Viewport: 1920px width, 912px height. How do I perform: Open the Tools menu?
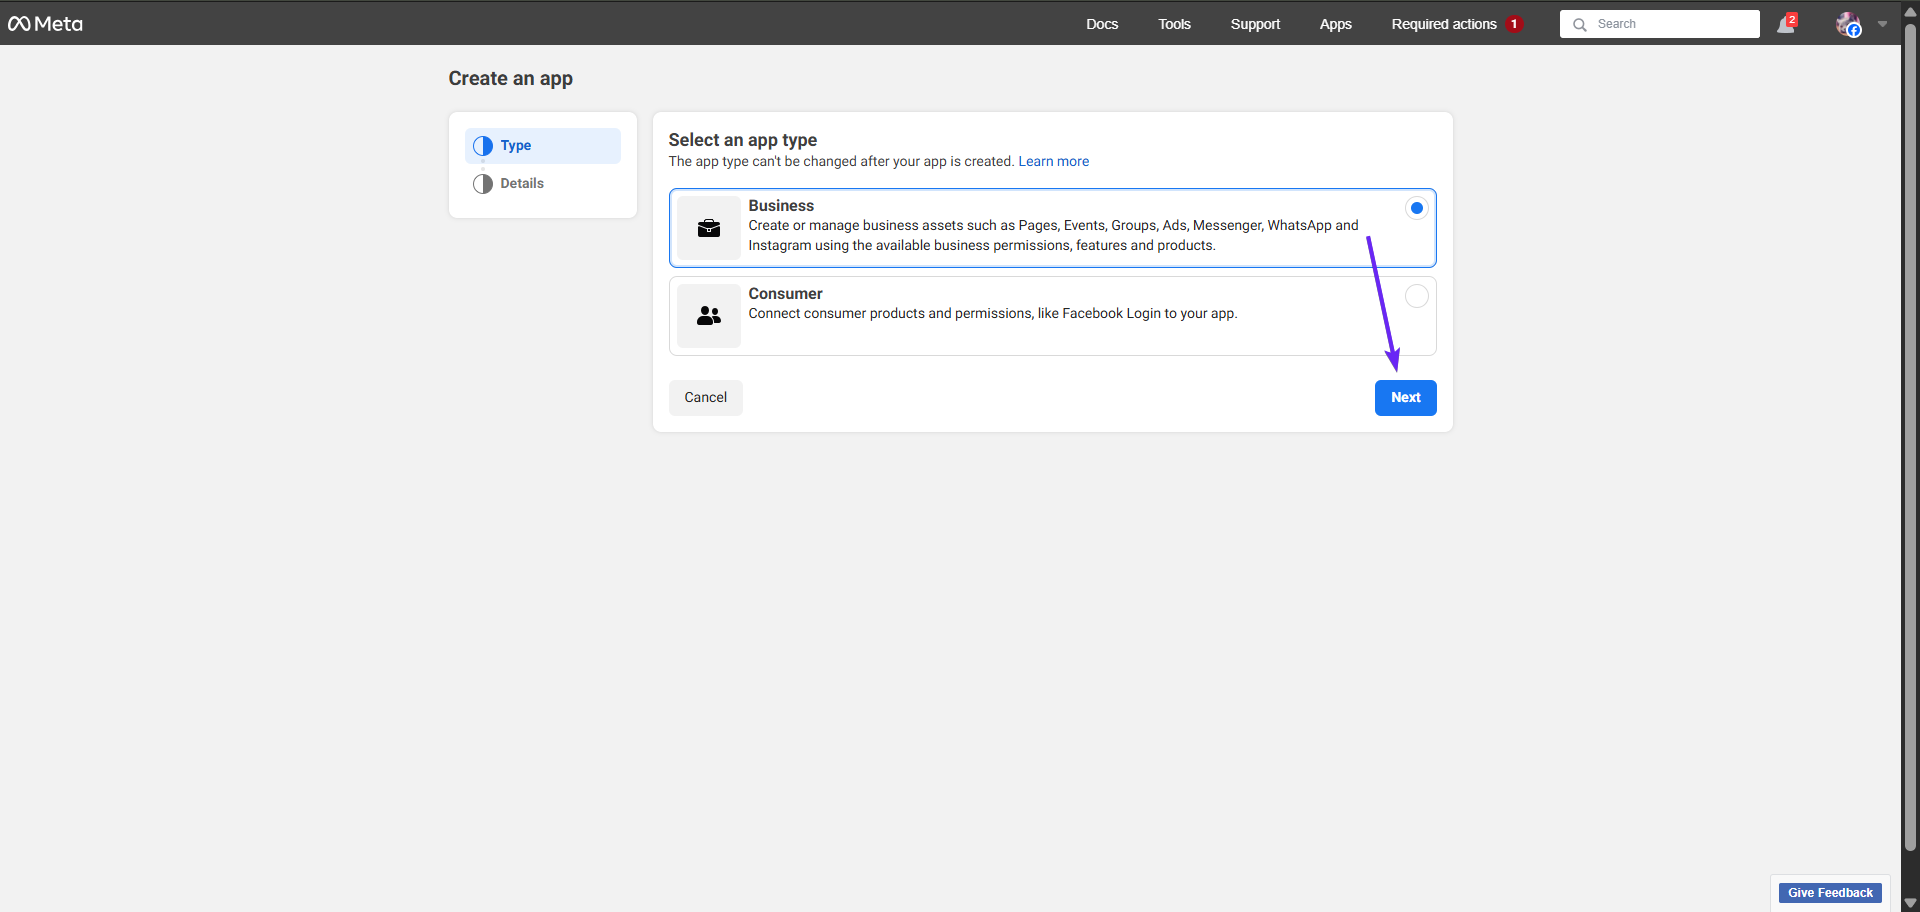point(1174,24)
